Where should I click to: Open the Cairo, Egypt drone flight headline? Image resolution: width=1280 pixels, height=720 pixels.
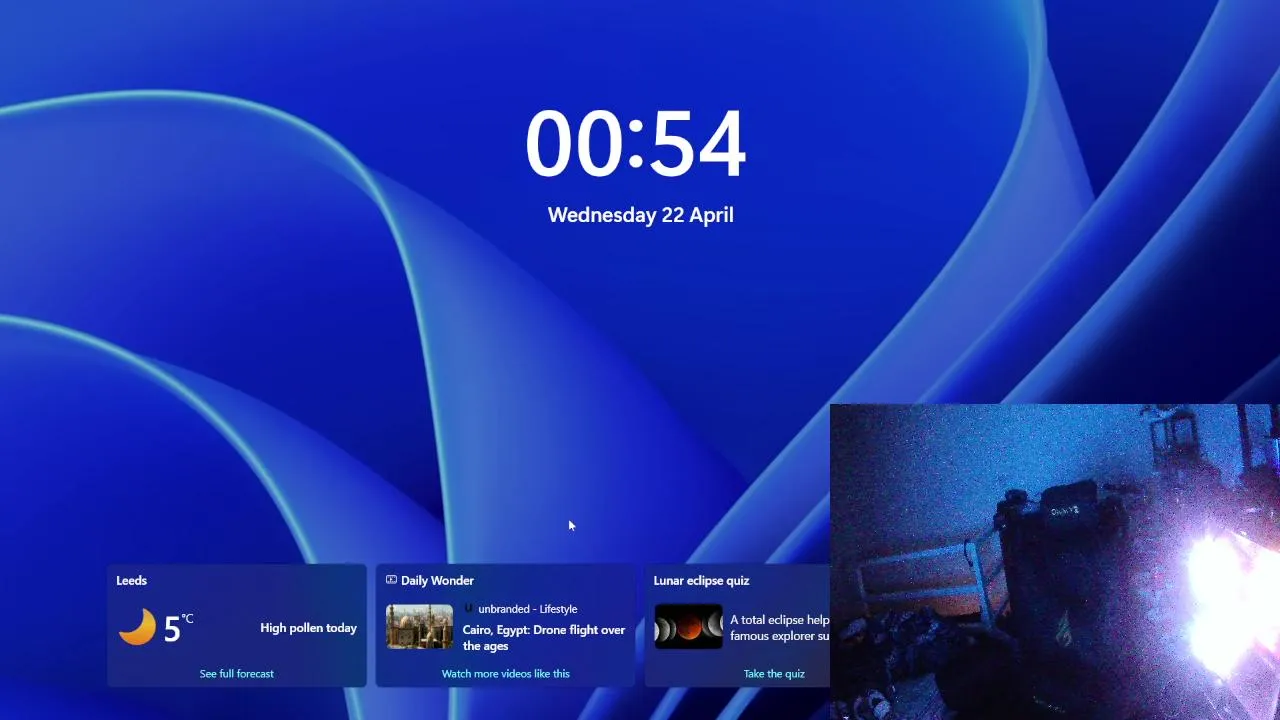click(x=544, y=638)
